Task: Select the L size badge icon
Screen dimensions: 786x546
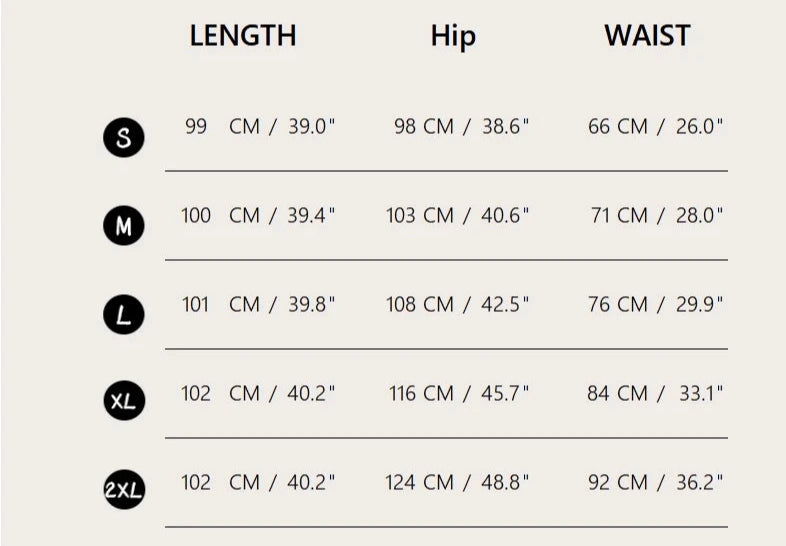Action: coord(124,316)
